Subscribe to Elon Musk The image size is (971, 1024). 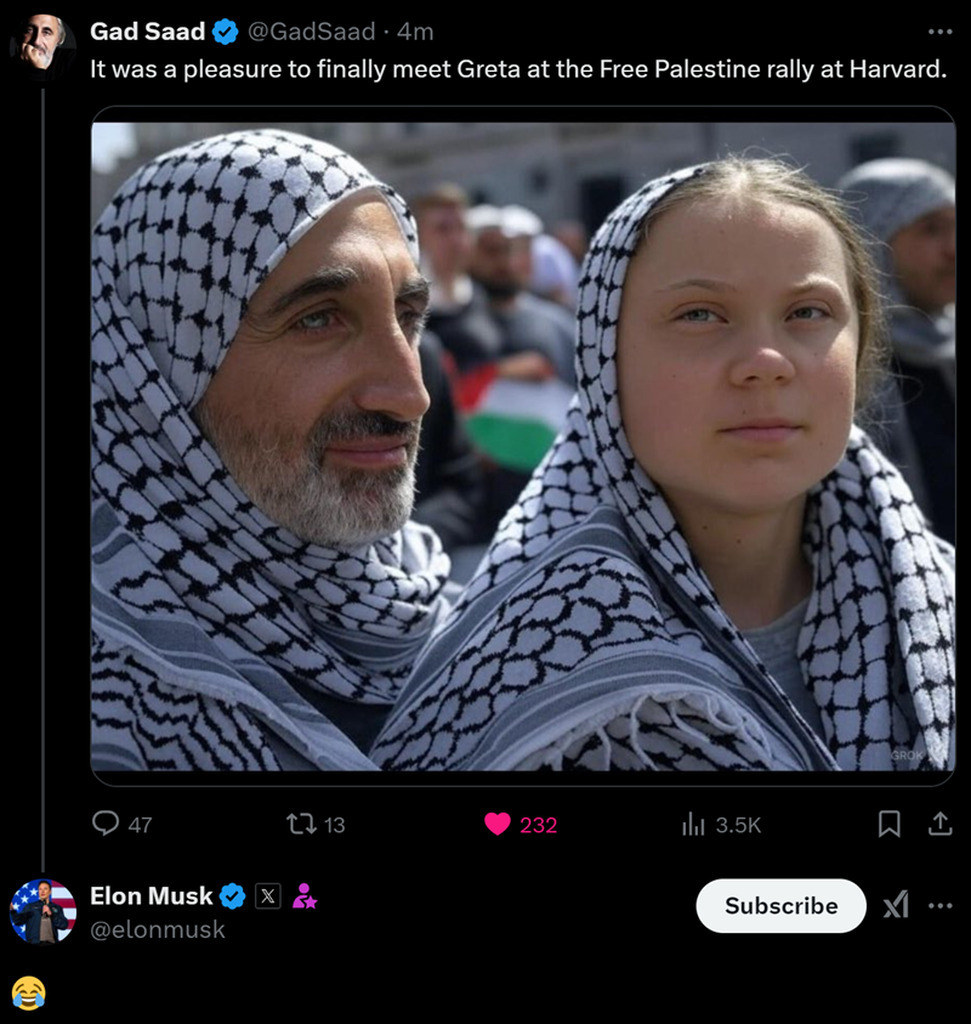[x=780, y=906]
